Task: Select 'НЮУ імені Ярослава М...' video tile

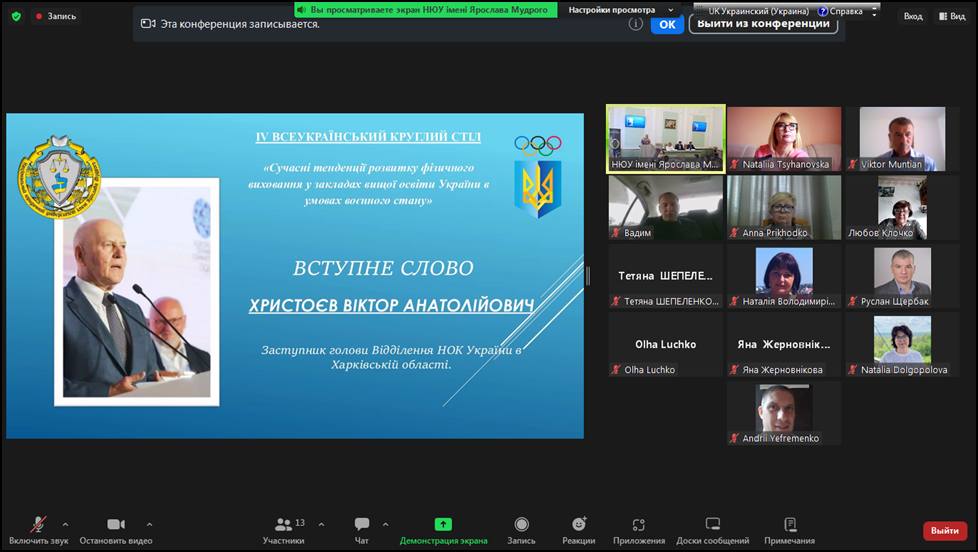Action: click(x=666, y=138)
